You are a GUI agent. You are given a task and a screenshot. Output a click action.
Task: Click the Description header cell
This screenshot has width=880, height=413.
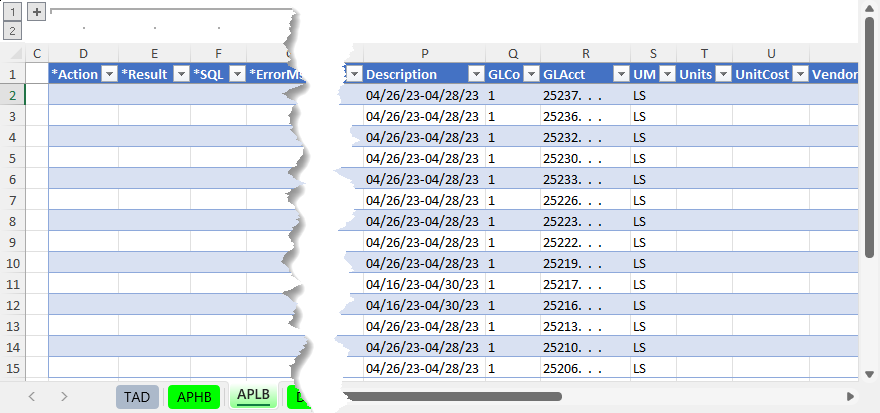425,74
